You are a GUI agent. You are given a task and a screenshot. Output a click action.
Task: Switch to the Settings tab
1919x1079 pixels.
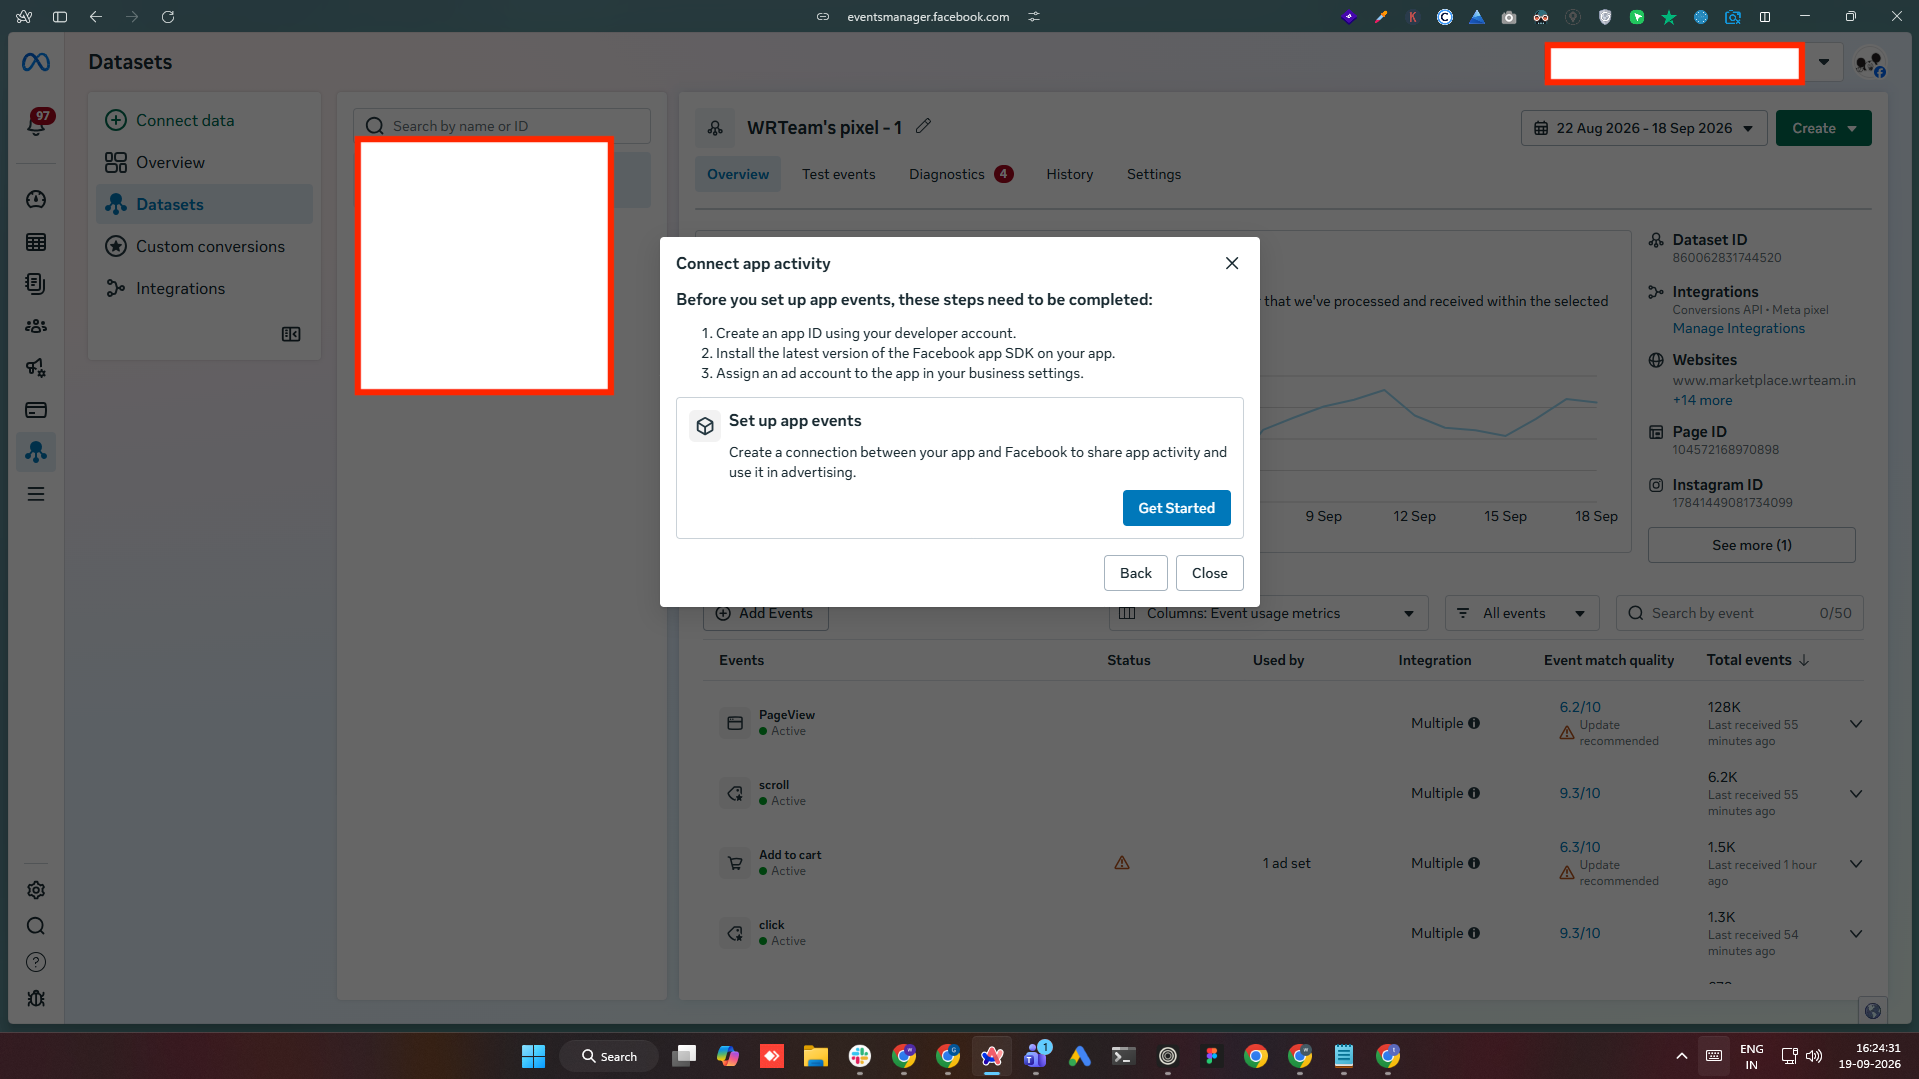pyautogui.click(x=1153, y=174)
